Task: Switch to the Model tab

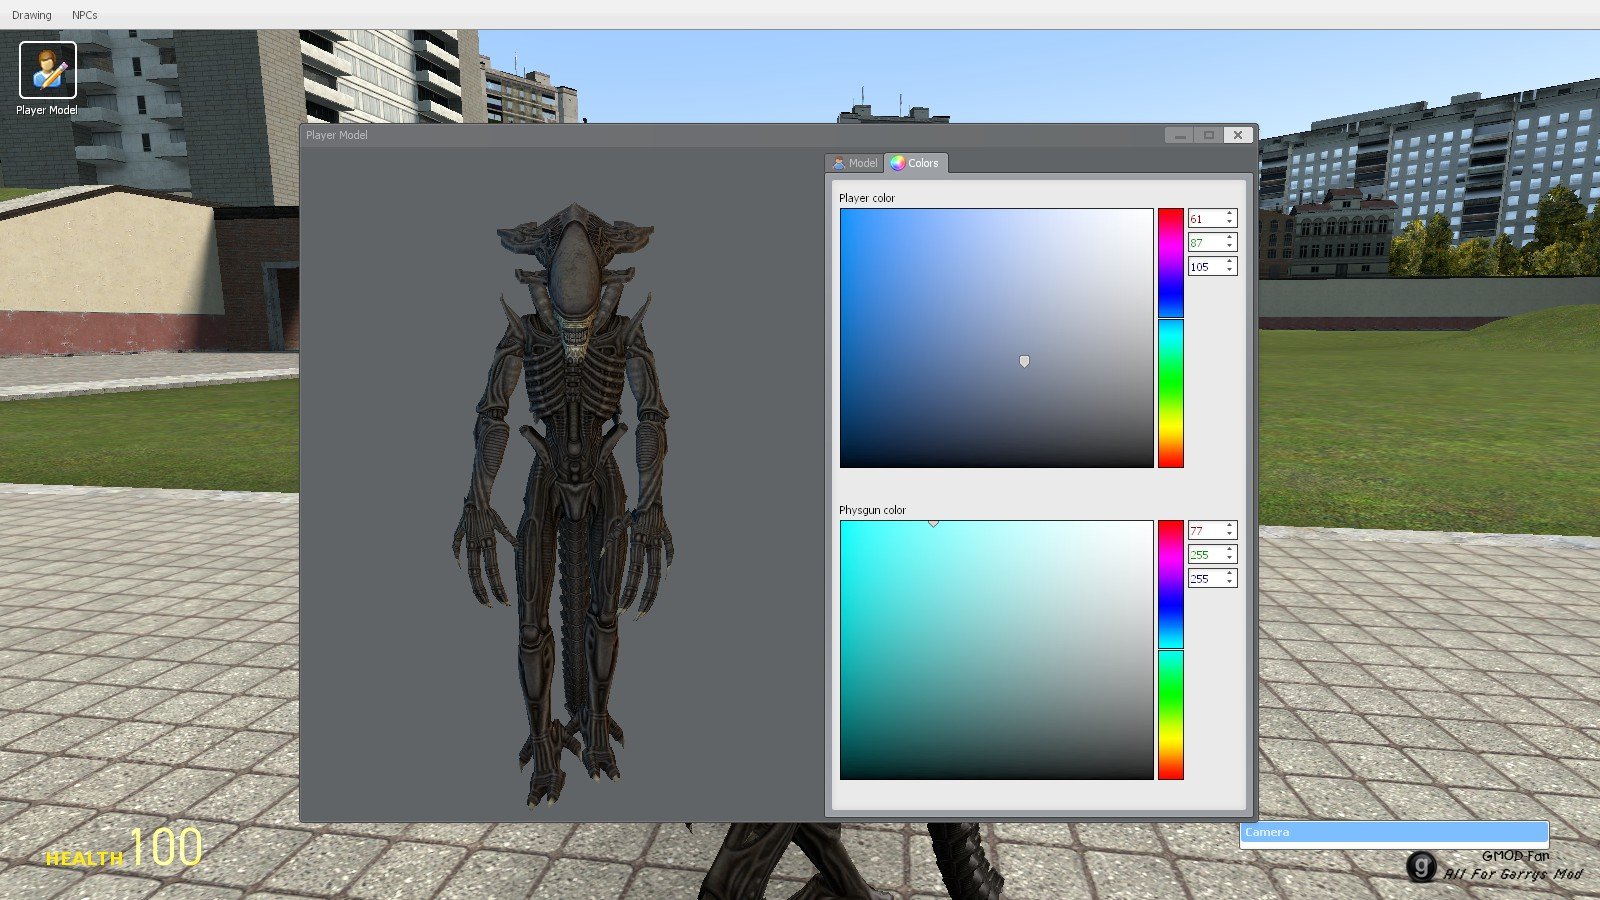Action: [855, 163]
